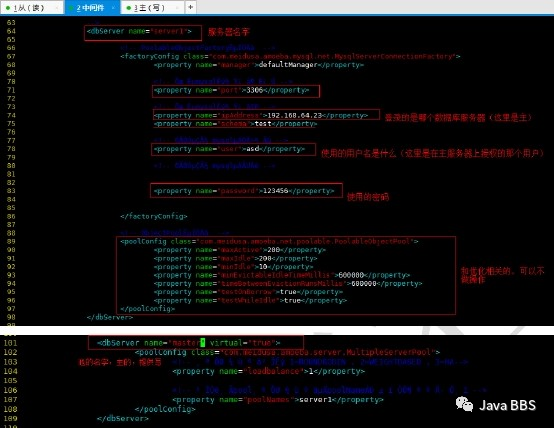Click the green status dot on '1 从(读)' tab
This screenshot has height=428, width=554.
pos(8,8)
